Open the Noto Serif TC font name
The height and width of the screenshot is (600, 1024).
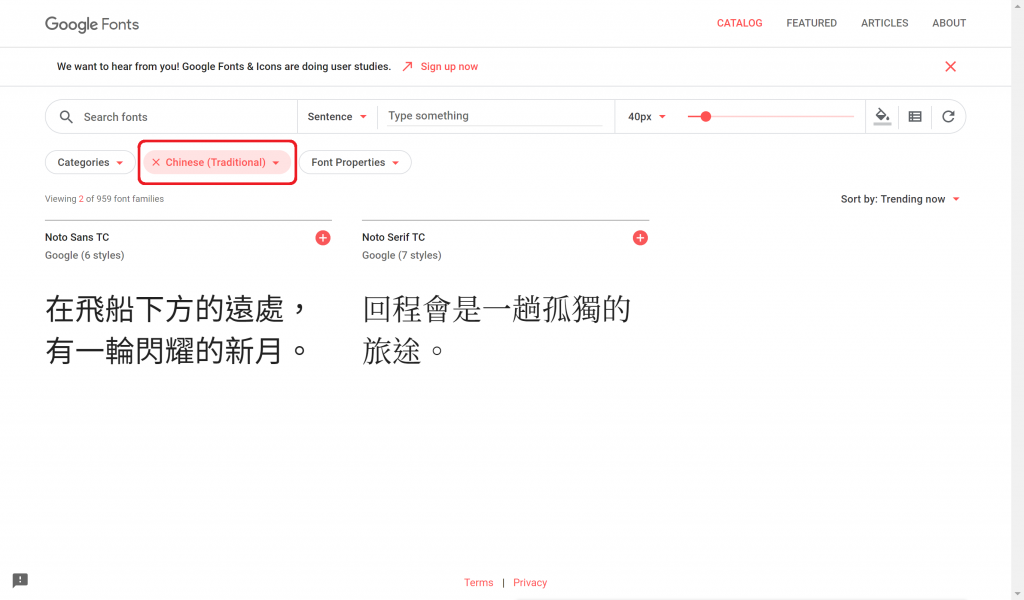(x=393, y=237)
